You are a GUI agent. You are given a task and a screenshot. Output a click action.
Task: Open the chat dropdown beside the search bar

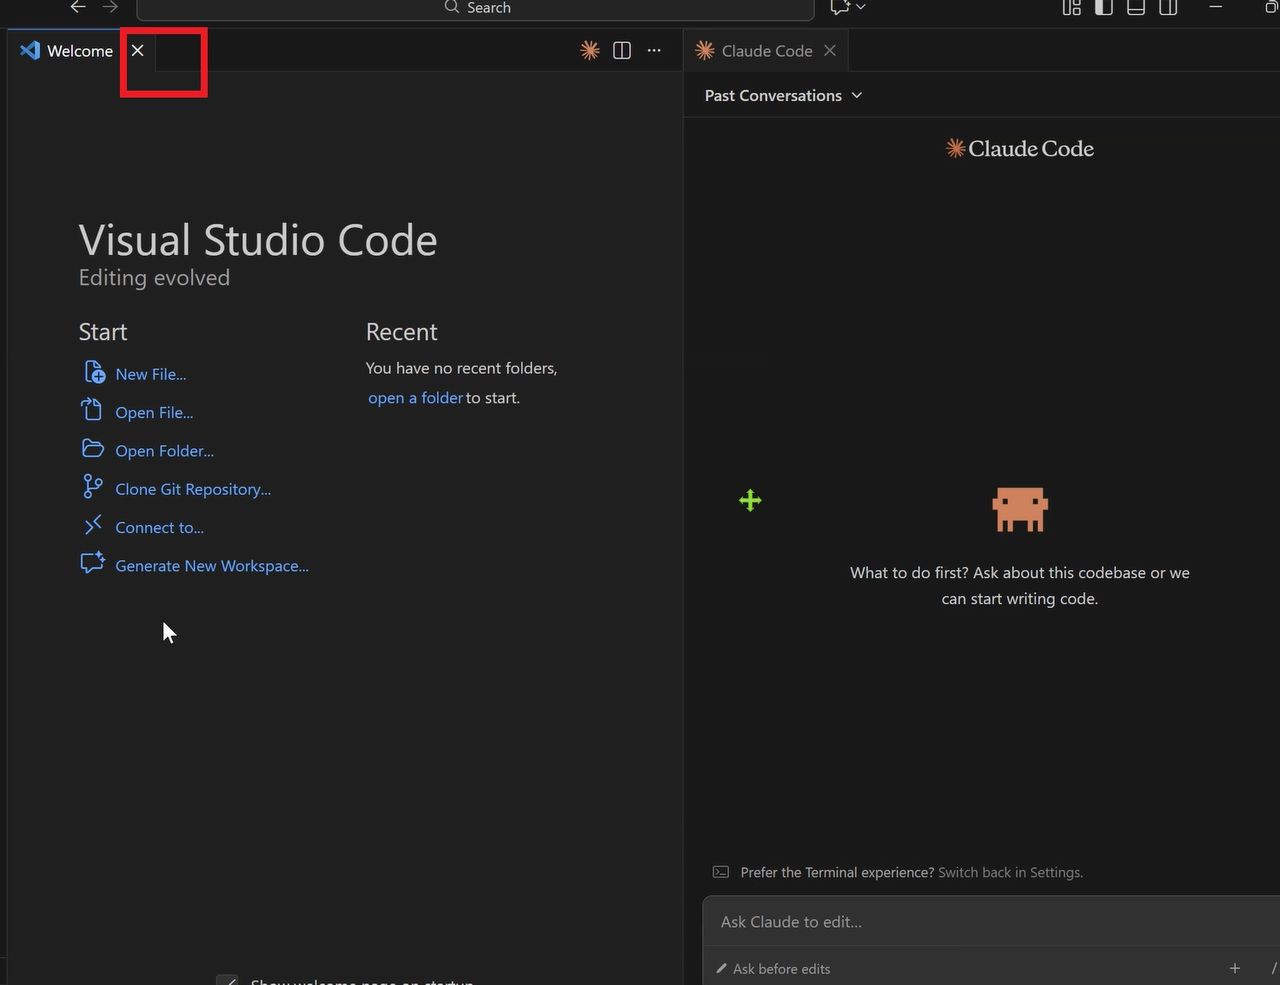848,7
